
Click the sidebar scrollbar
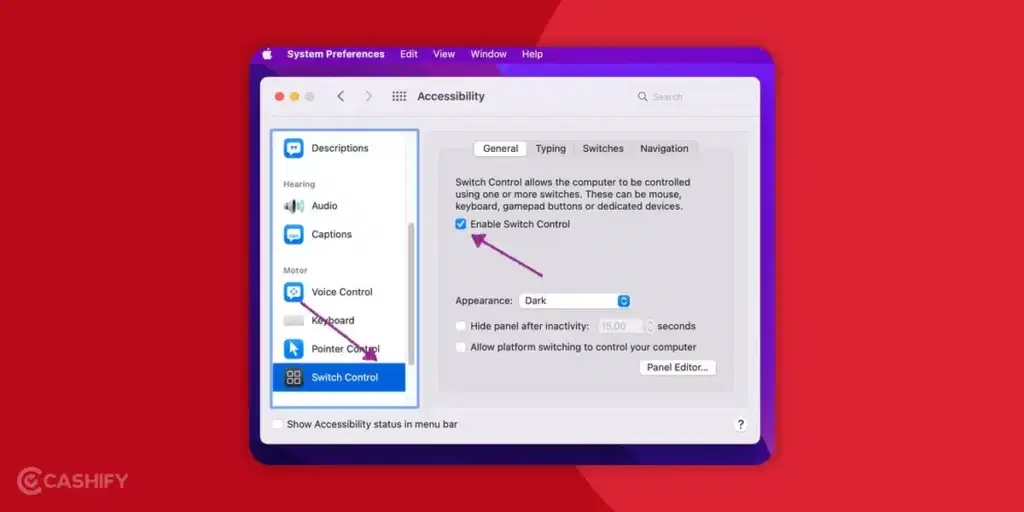(x=411, y=294)
